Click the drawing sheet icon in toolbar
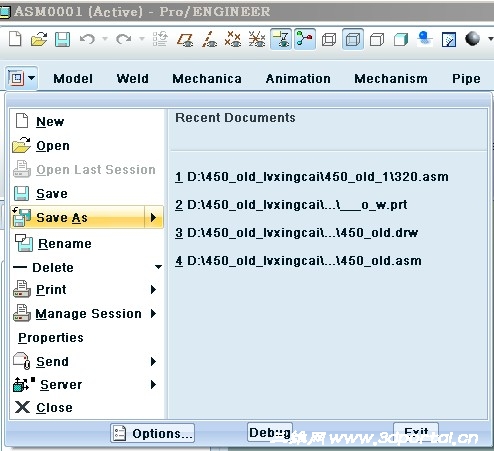This screenshot has width=494, height=451. 449,40
